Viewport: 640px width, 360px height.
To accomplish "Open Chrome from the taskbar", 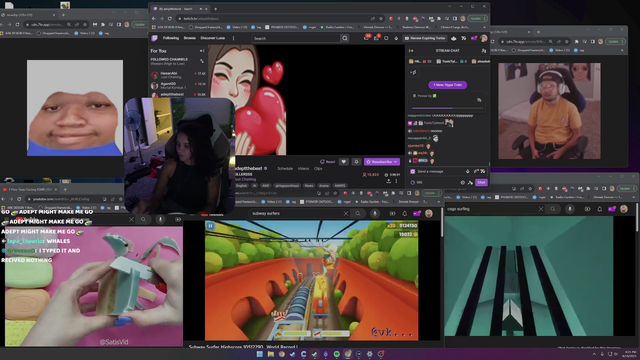I will click(x=282, y=354).
